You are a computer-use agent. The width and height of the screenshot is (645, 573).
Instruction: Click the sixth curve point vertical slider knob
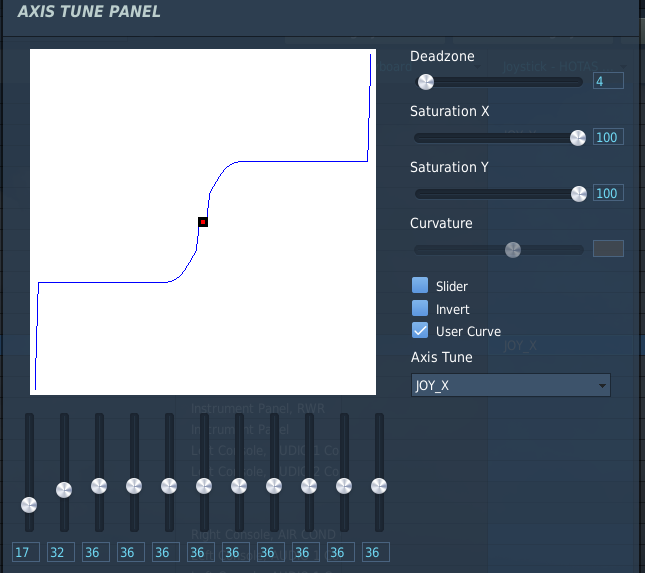tap(204, 486)
